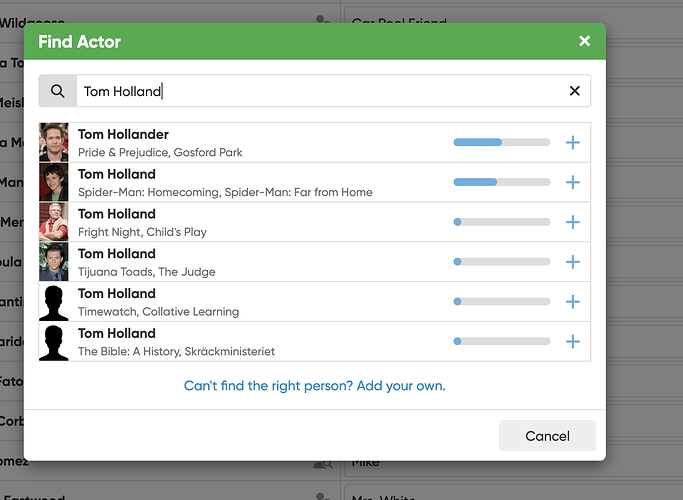The image size is (683, 500).
Task: Add Tom Holland from The Bible: A History
Action: click(573, 341)
